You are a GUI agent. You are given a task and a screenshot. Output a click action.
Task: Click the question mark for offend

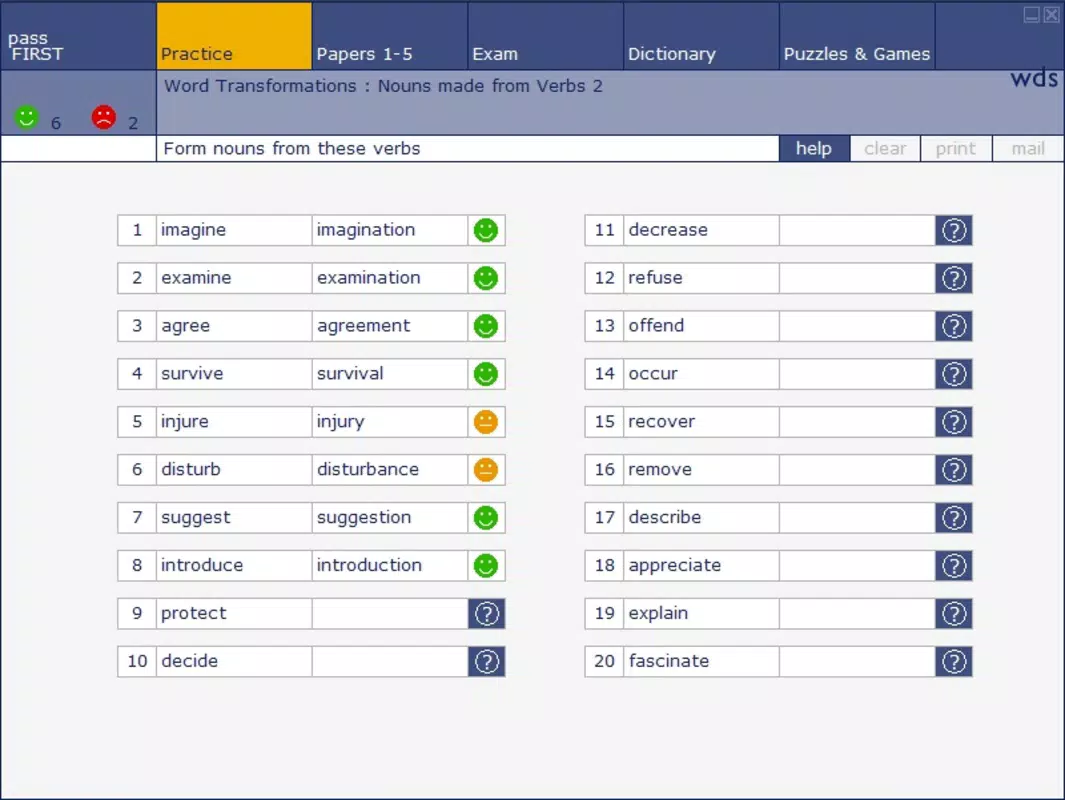pyautogui.click(x=954, y=326)
